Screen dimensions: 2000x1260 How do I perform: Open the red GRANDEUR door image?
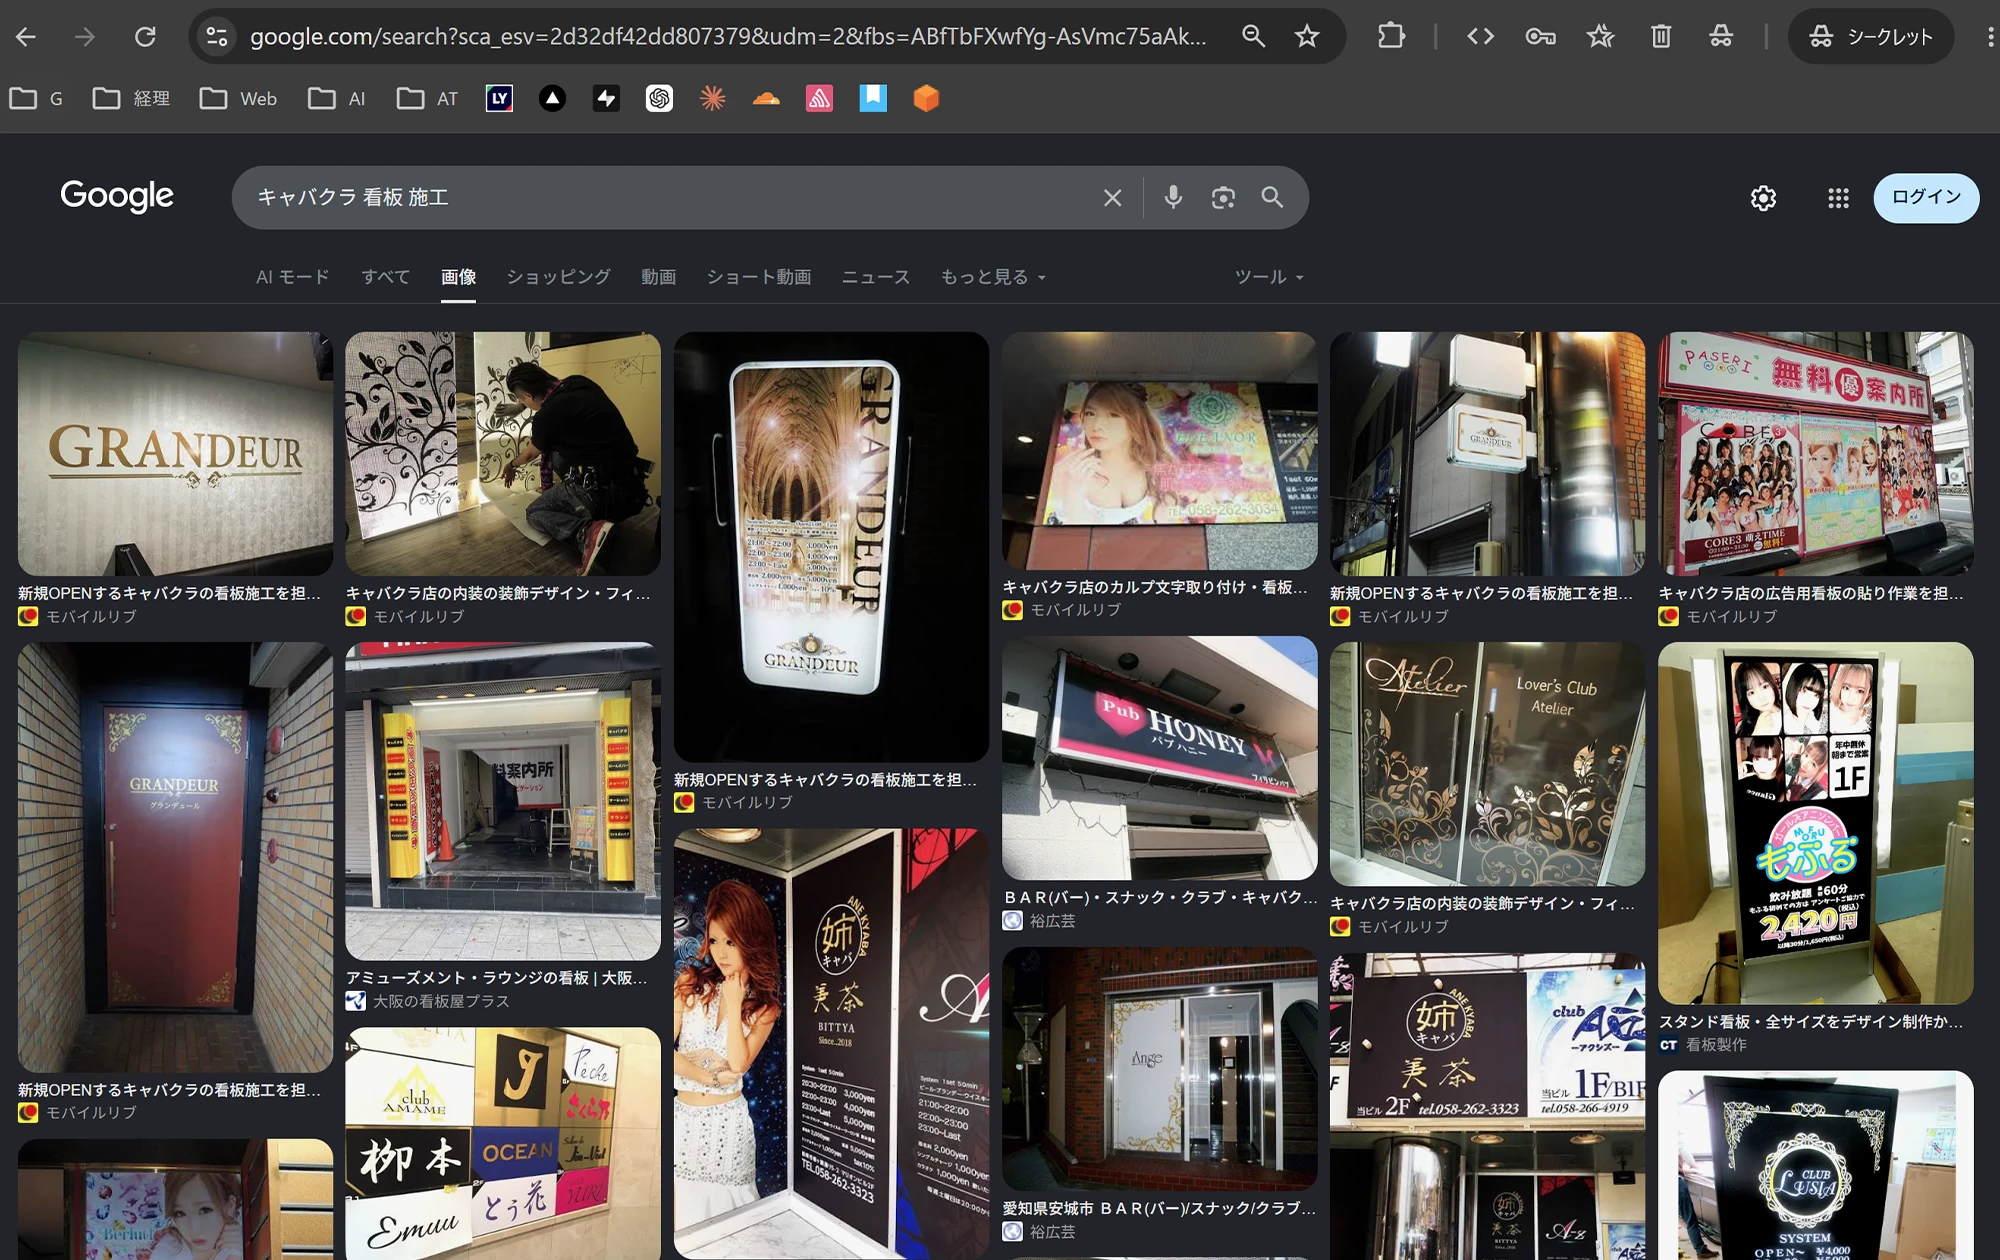pyautogui.click(x=175, y=857)
